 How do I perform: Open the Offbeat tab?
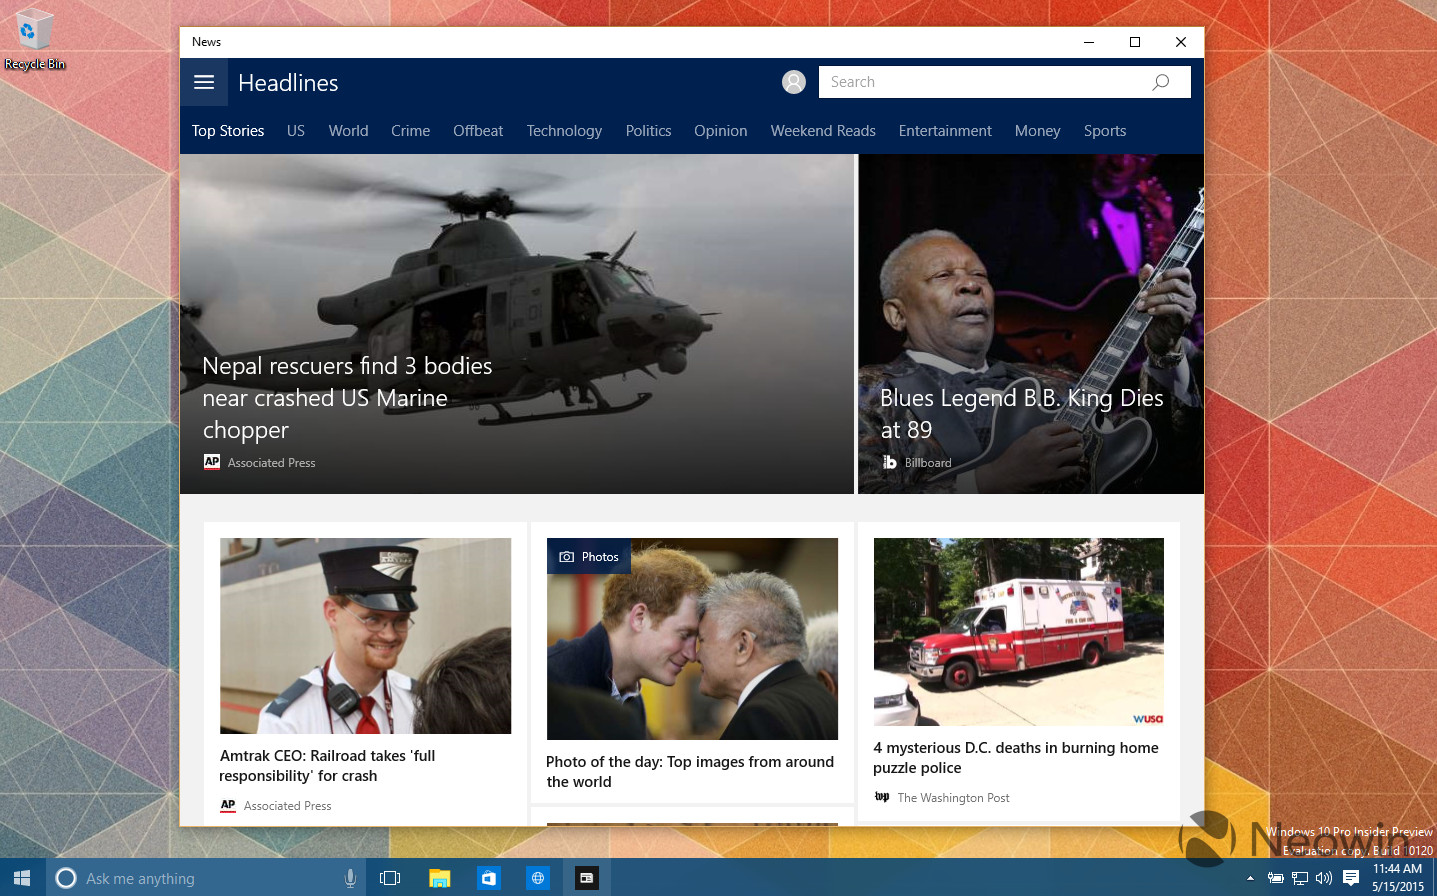(478, 131)
